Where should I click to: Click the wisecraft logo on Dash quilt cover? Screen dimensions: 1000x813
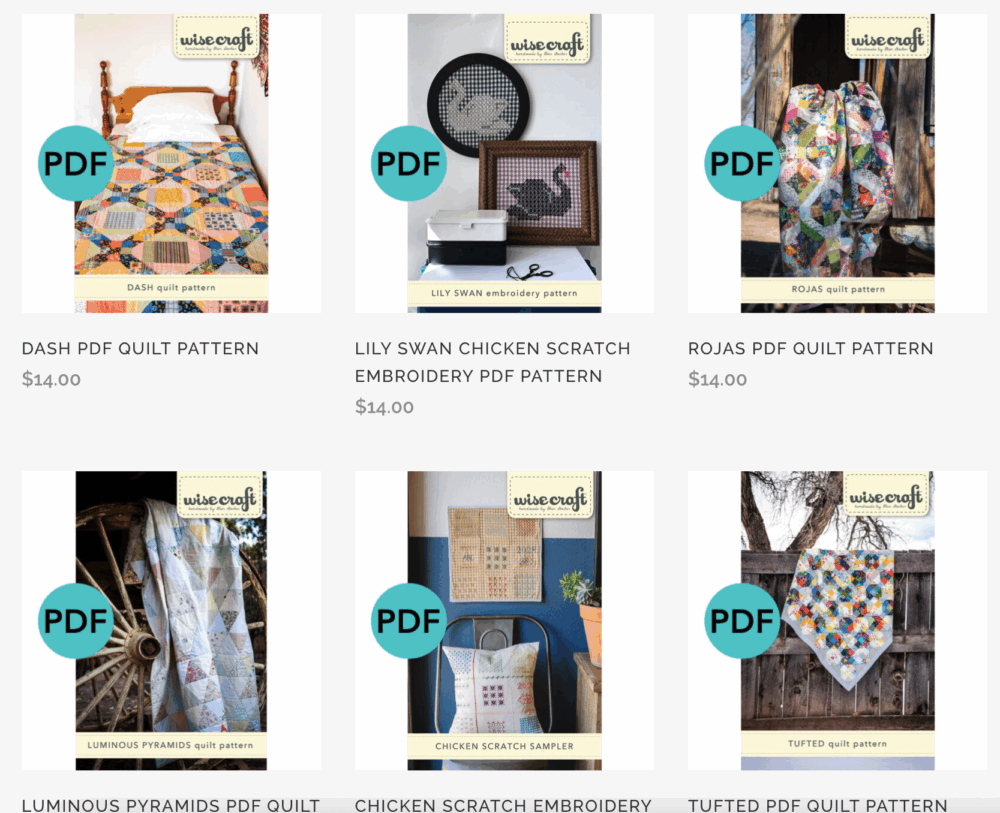coord(216,38)
